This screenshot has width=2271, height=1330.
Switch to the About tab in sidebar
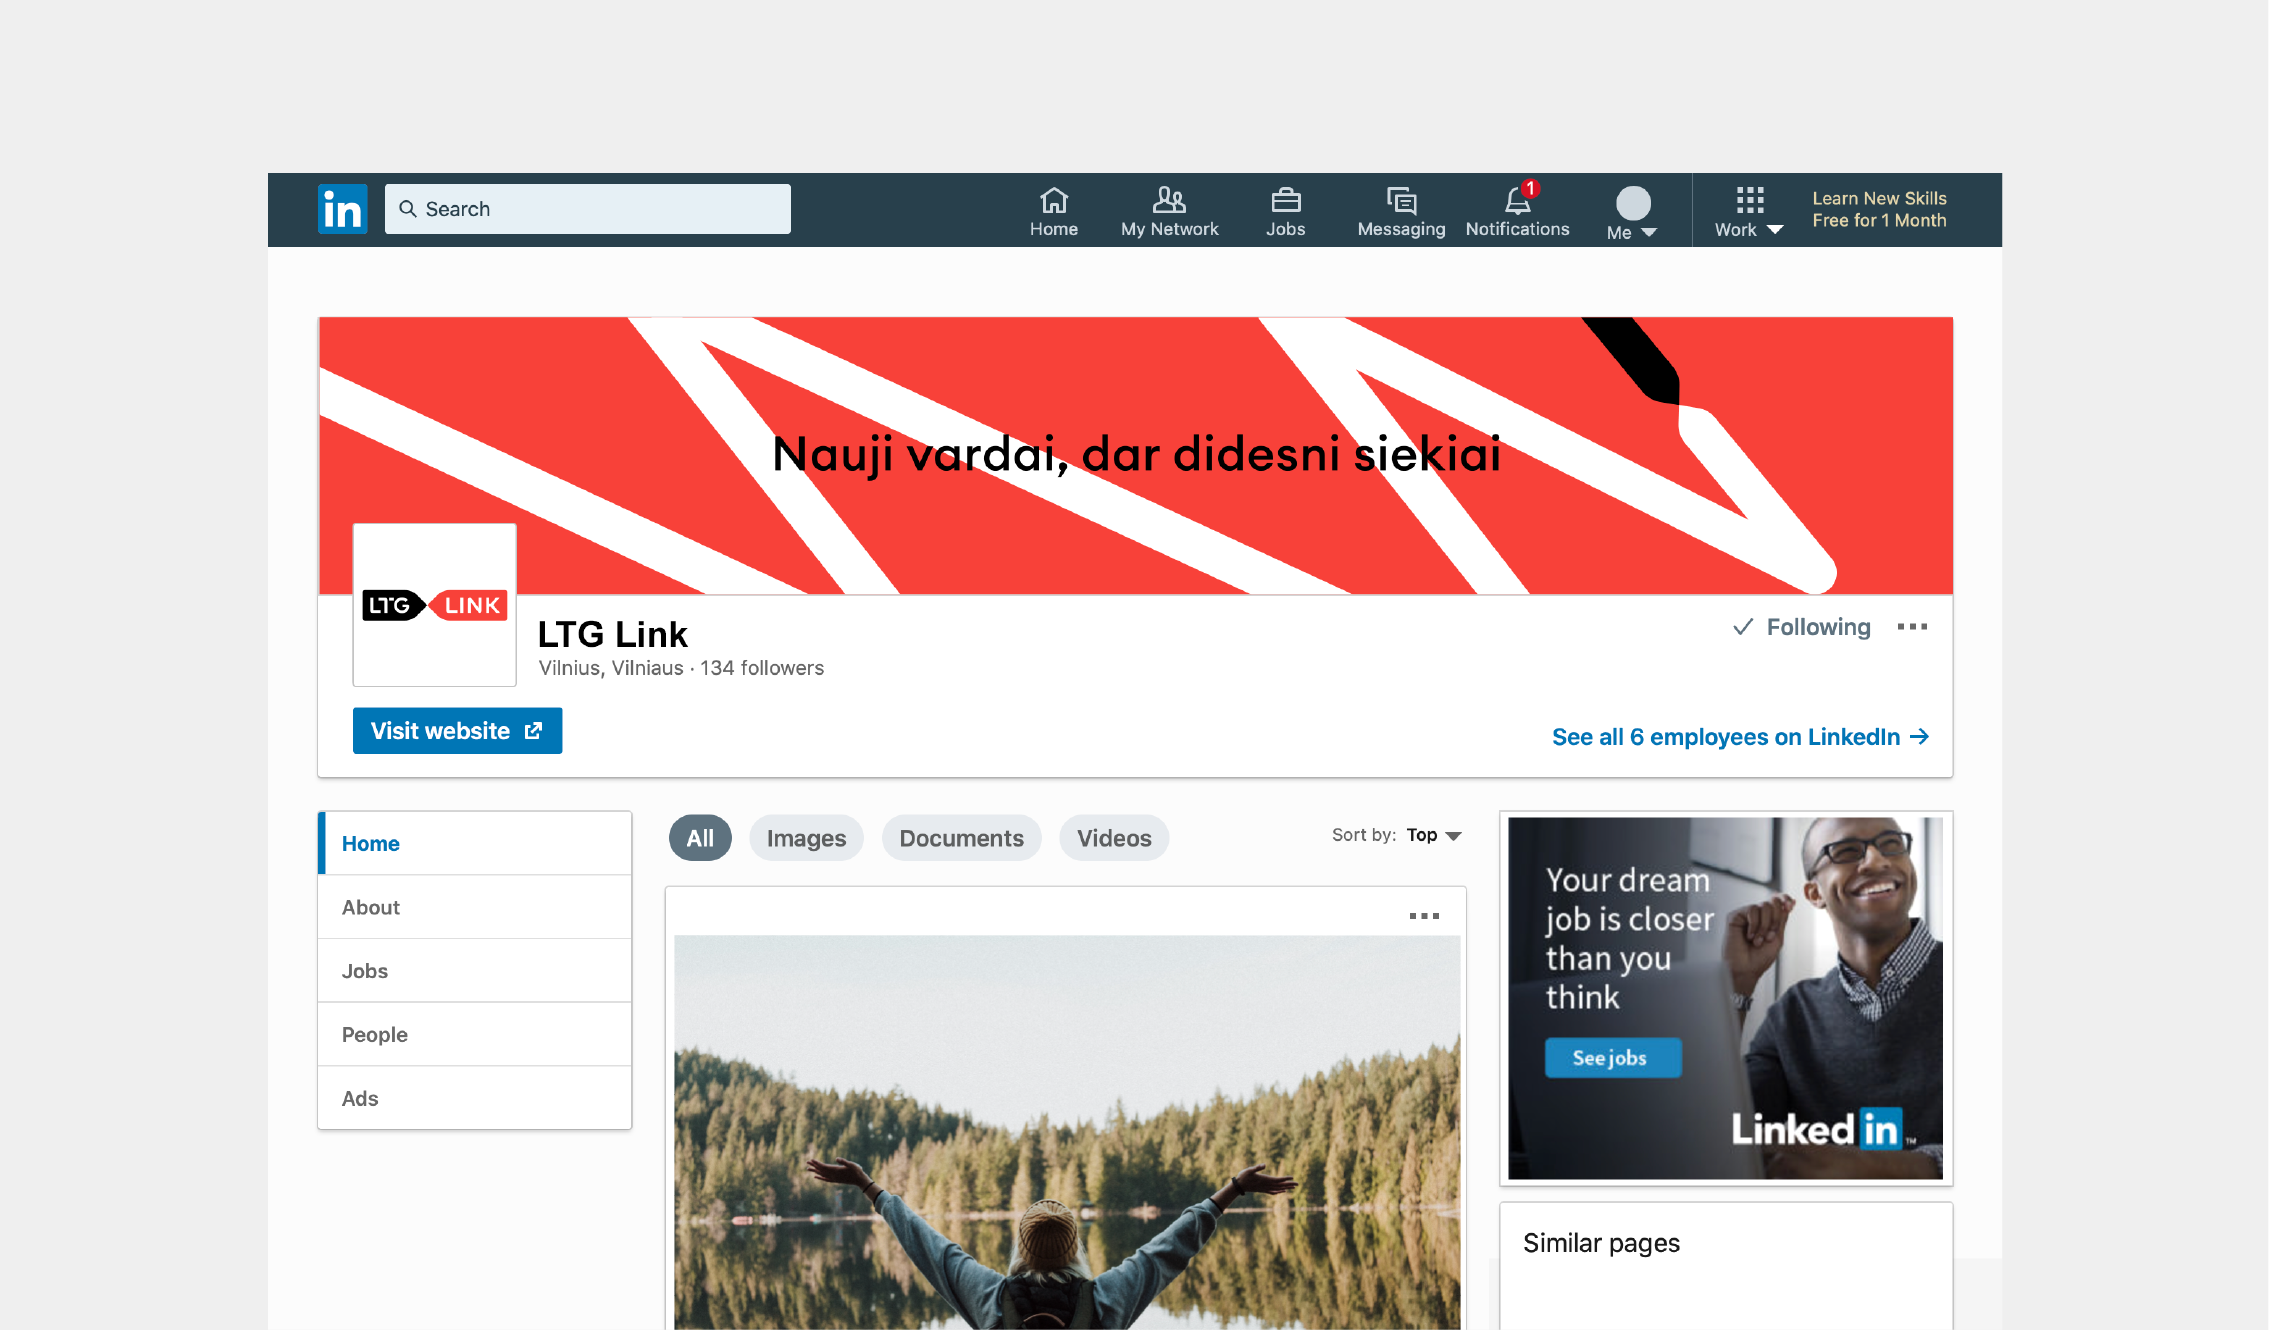click(x=371, y=907)
